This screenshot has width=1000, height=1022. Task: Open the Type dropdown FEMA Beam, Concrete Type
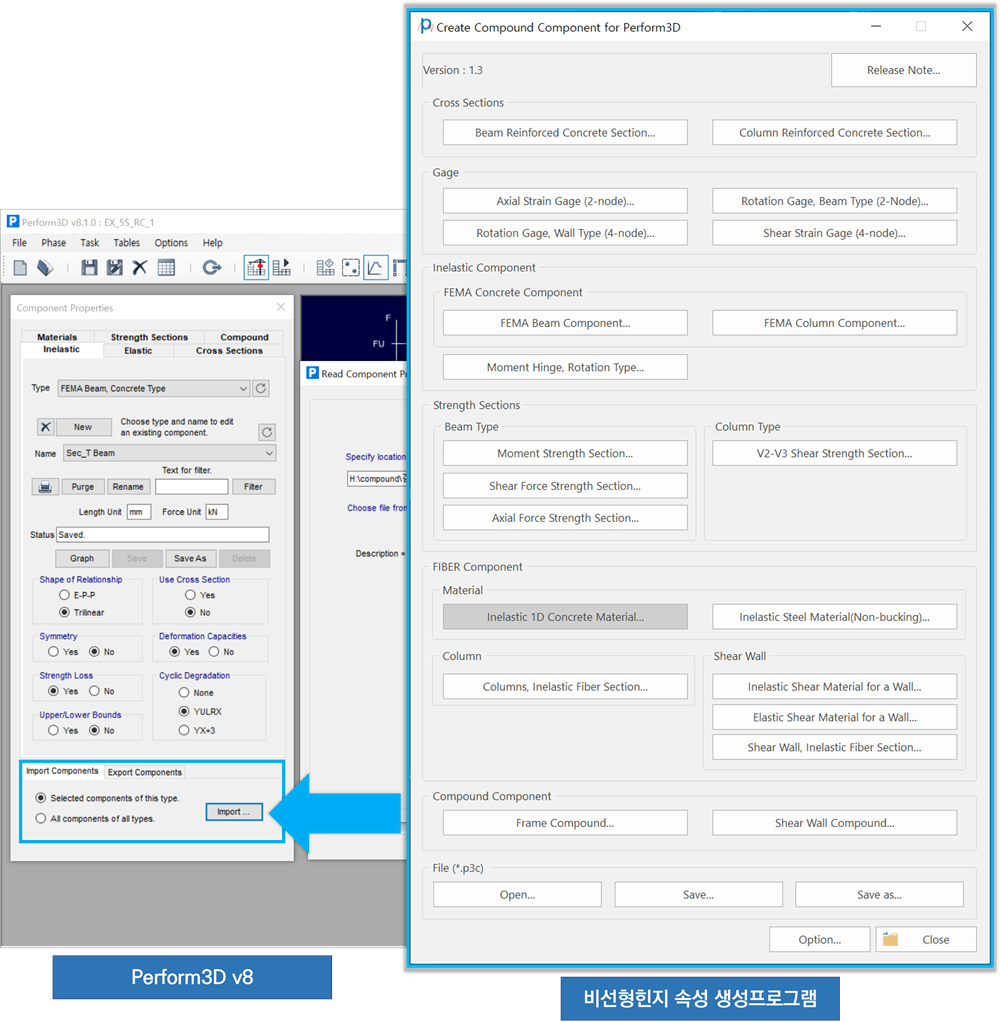[x=154, y=388]
